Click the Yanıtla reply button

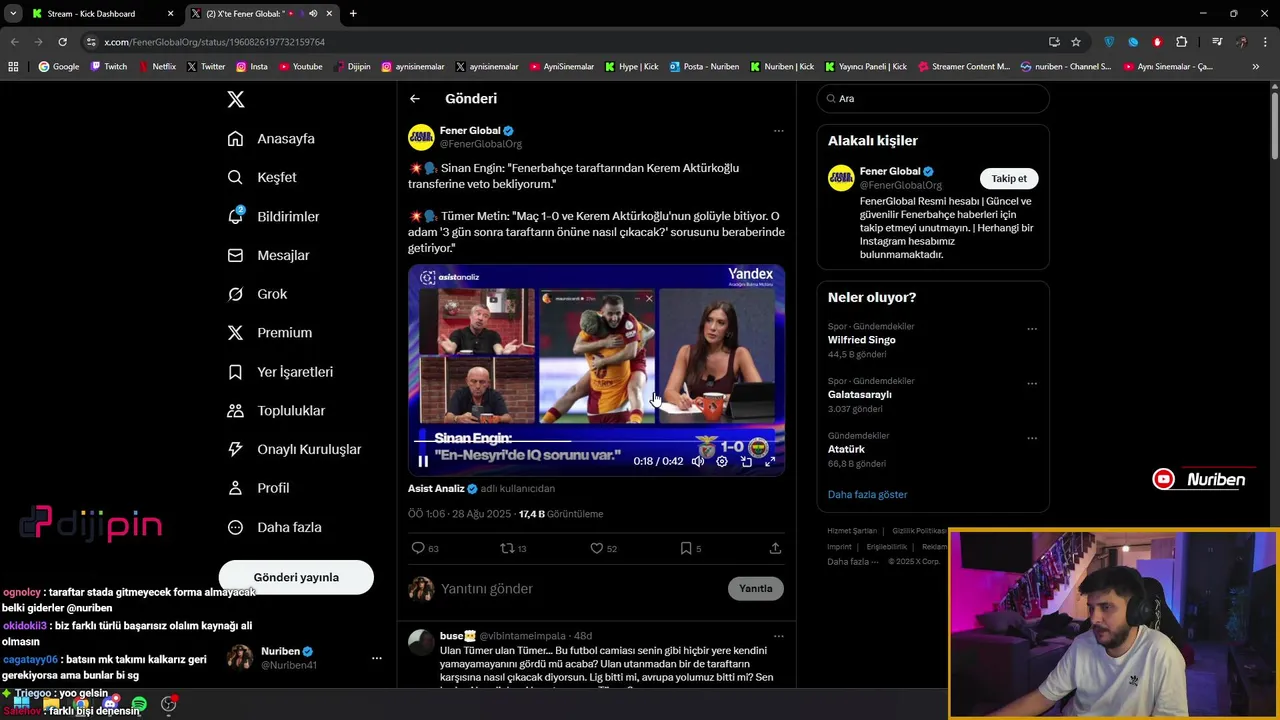tap(756, 588)
